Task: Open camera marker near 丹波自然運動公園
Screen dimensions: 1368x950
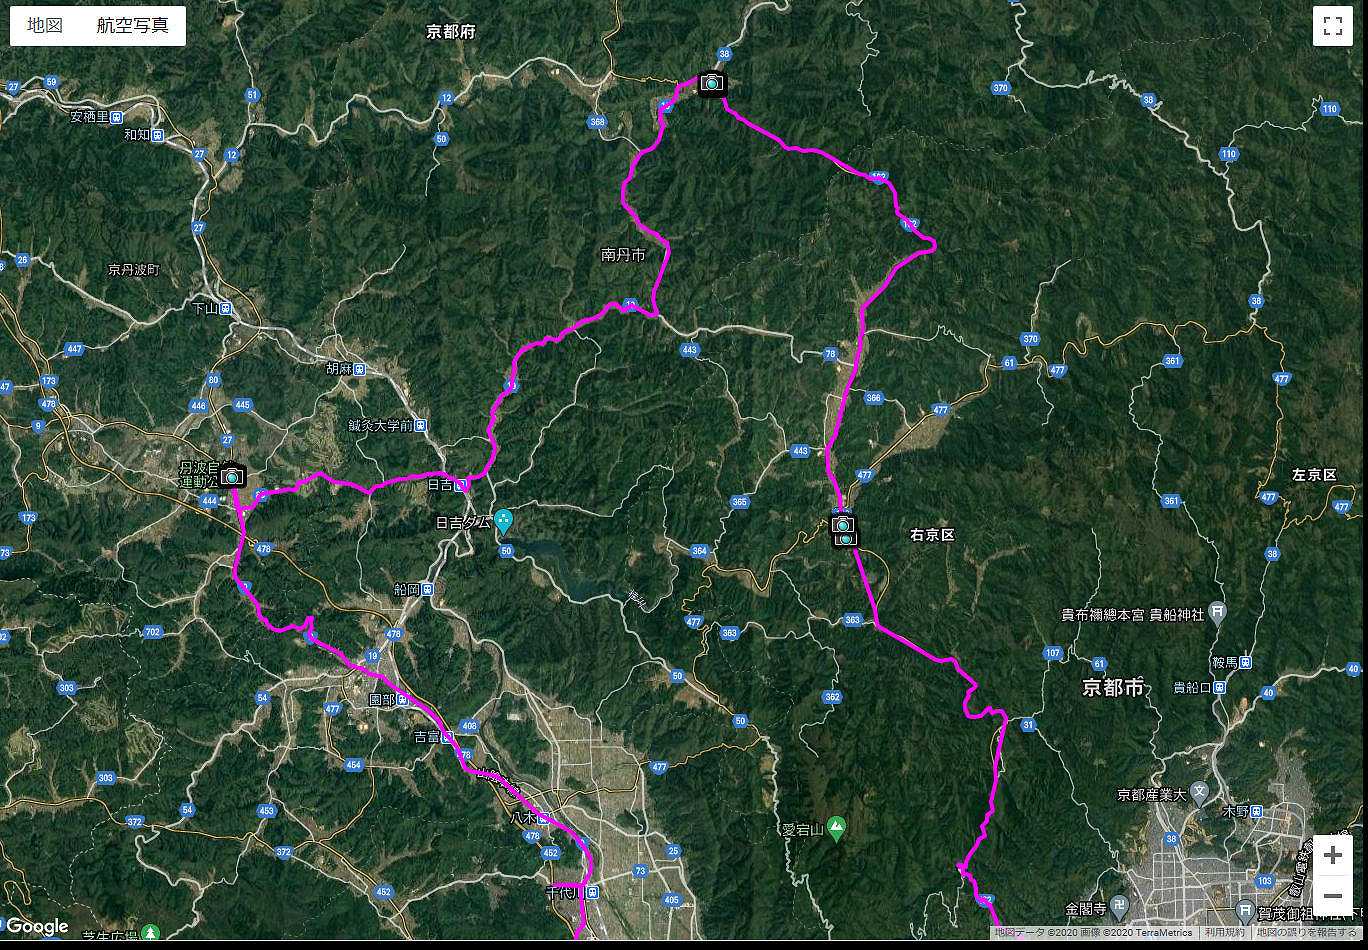Action: [233, 476]
